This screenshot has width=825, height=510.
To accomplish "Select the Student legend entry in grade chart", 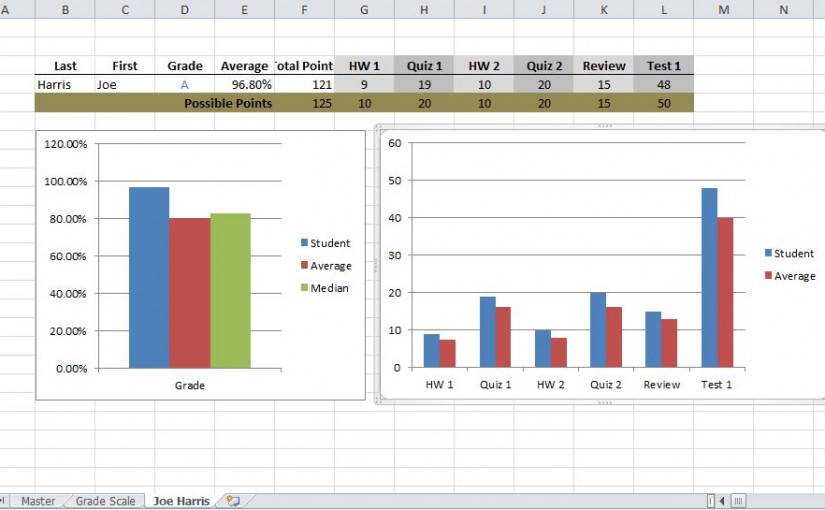I will (x=324, y=243).
